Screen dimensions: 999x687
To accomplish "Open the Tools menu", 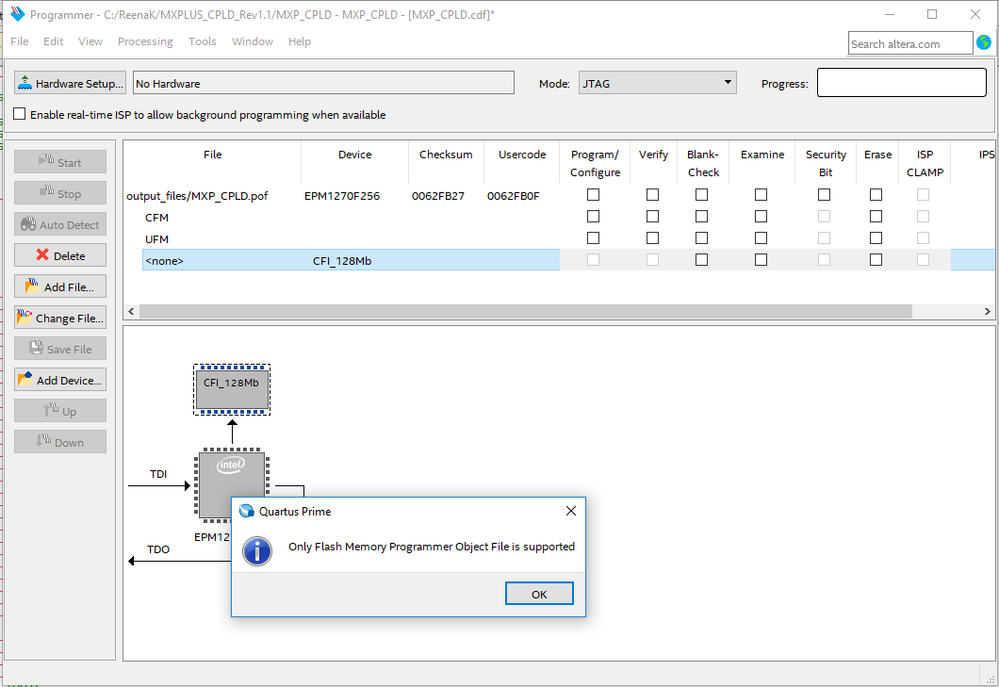I will pyautogui.click(x=202, y=42).
